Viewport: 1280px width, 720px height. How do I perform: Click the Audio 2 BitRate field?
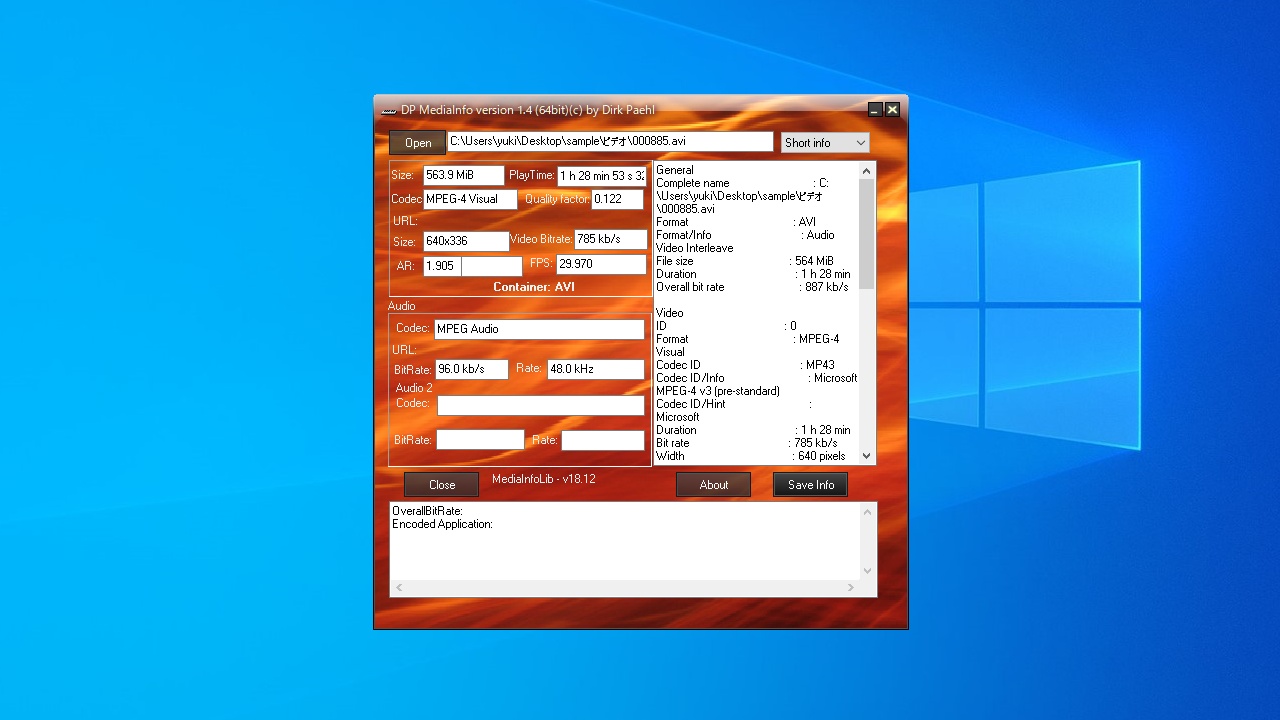pyautogui.click(x=480, y=440)
